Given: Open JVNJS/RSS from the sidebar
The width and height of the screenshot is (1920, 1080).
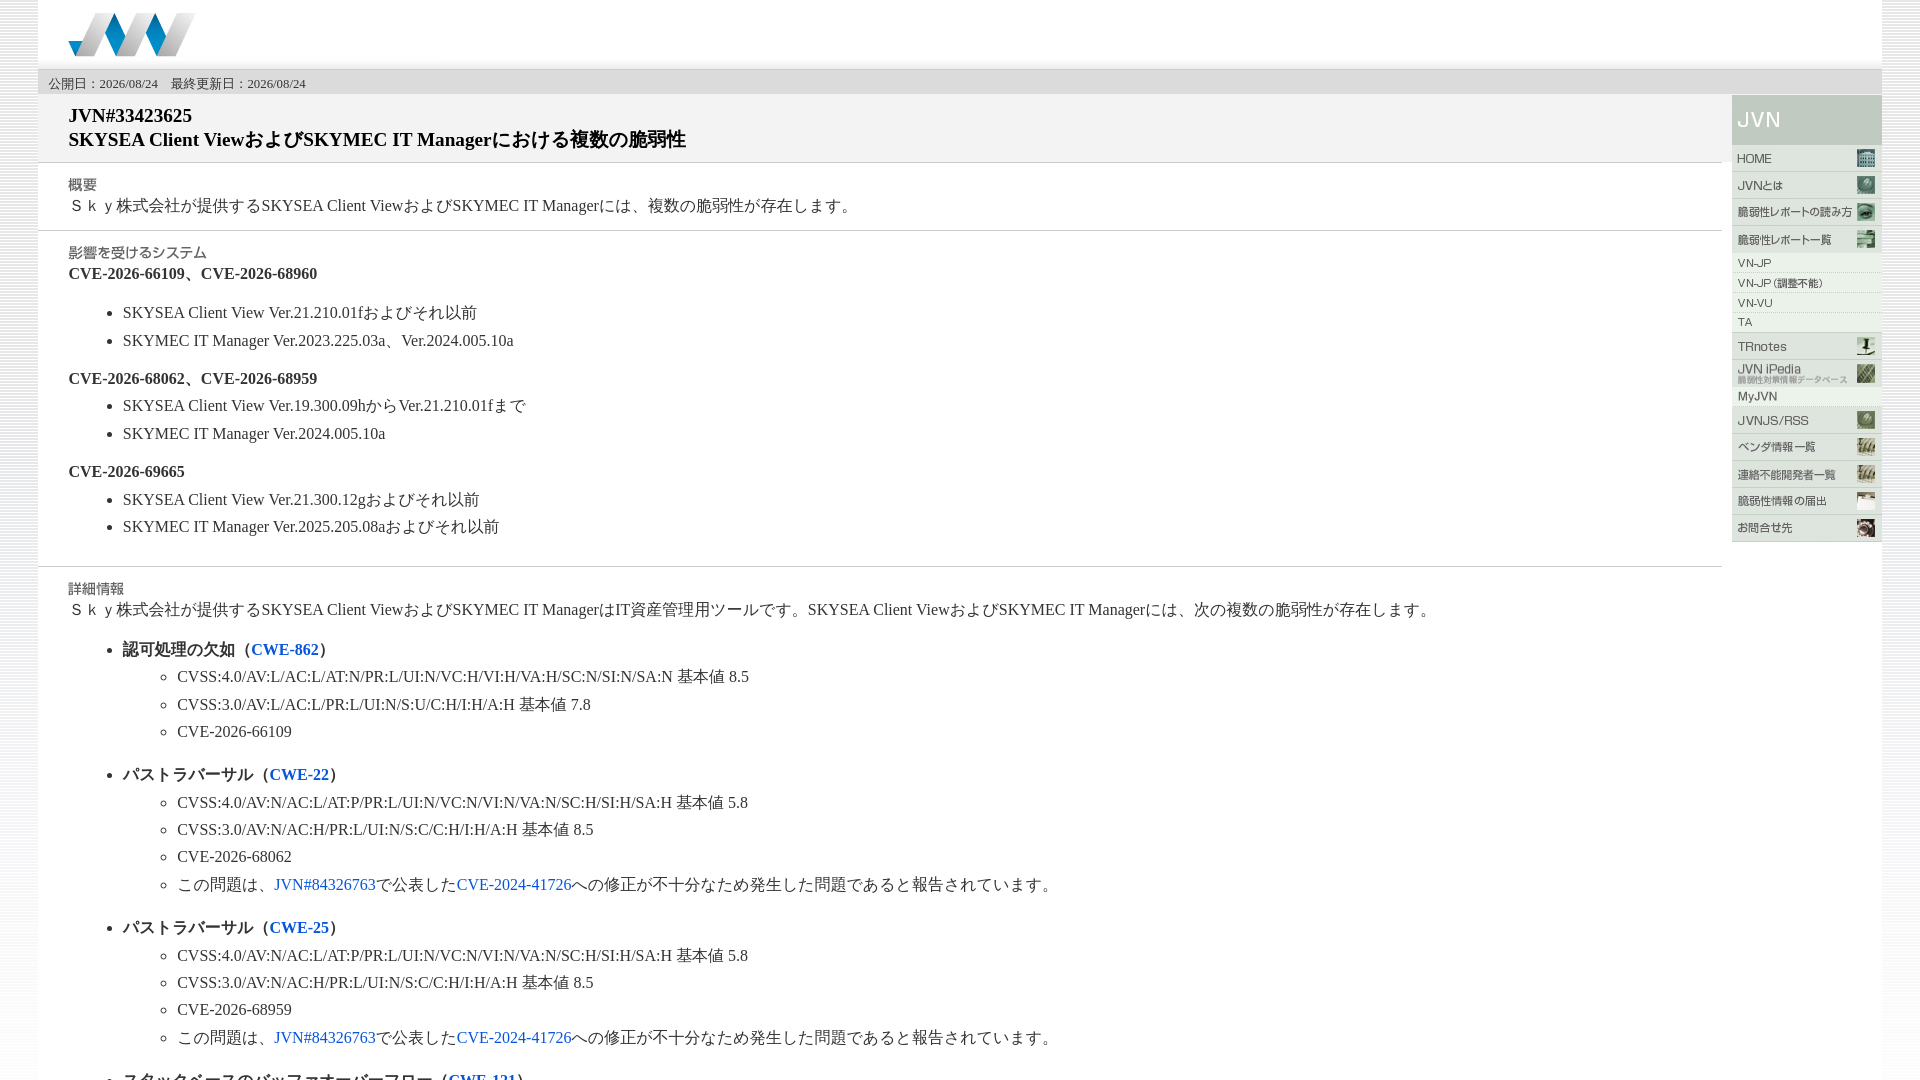Looking at the screenshot, I should click(1806, 420).
